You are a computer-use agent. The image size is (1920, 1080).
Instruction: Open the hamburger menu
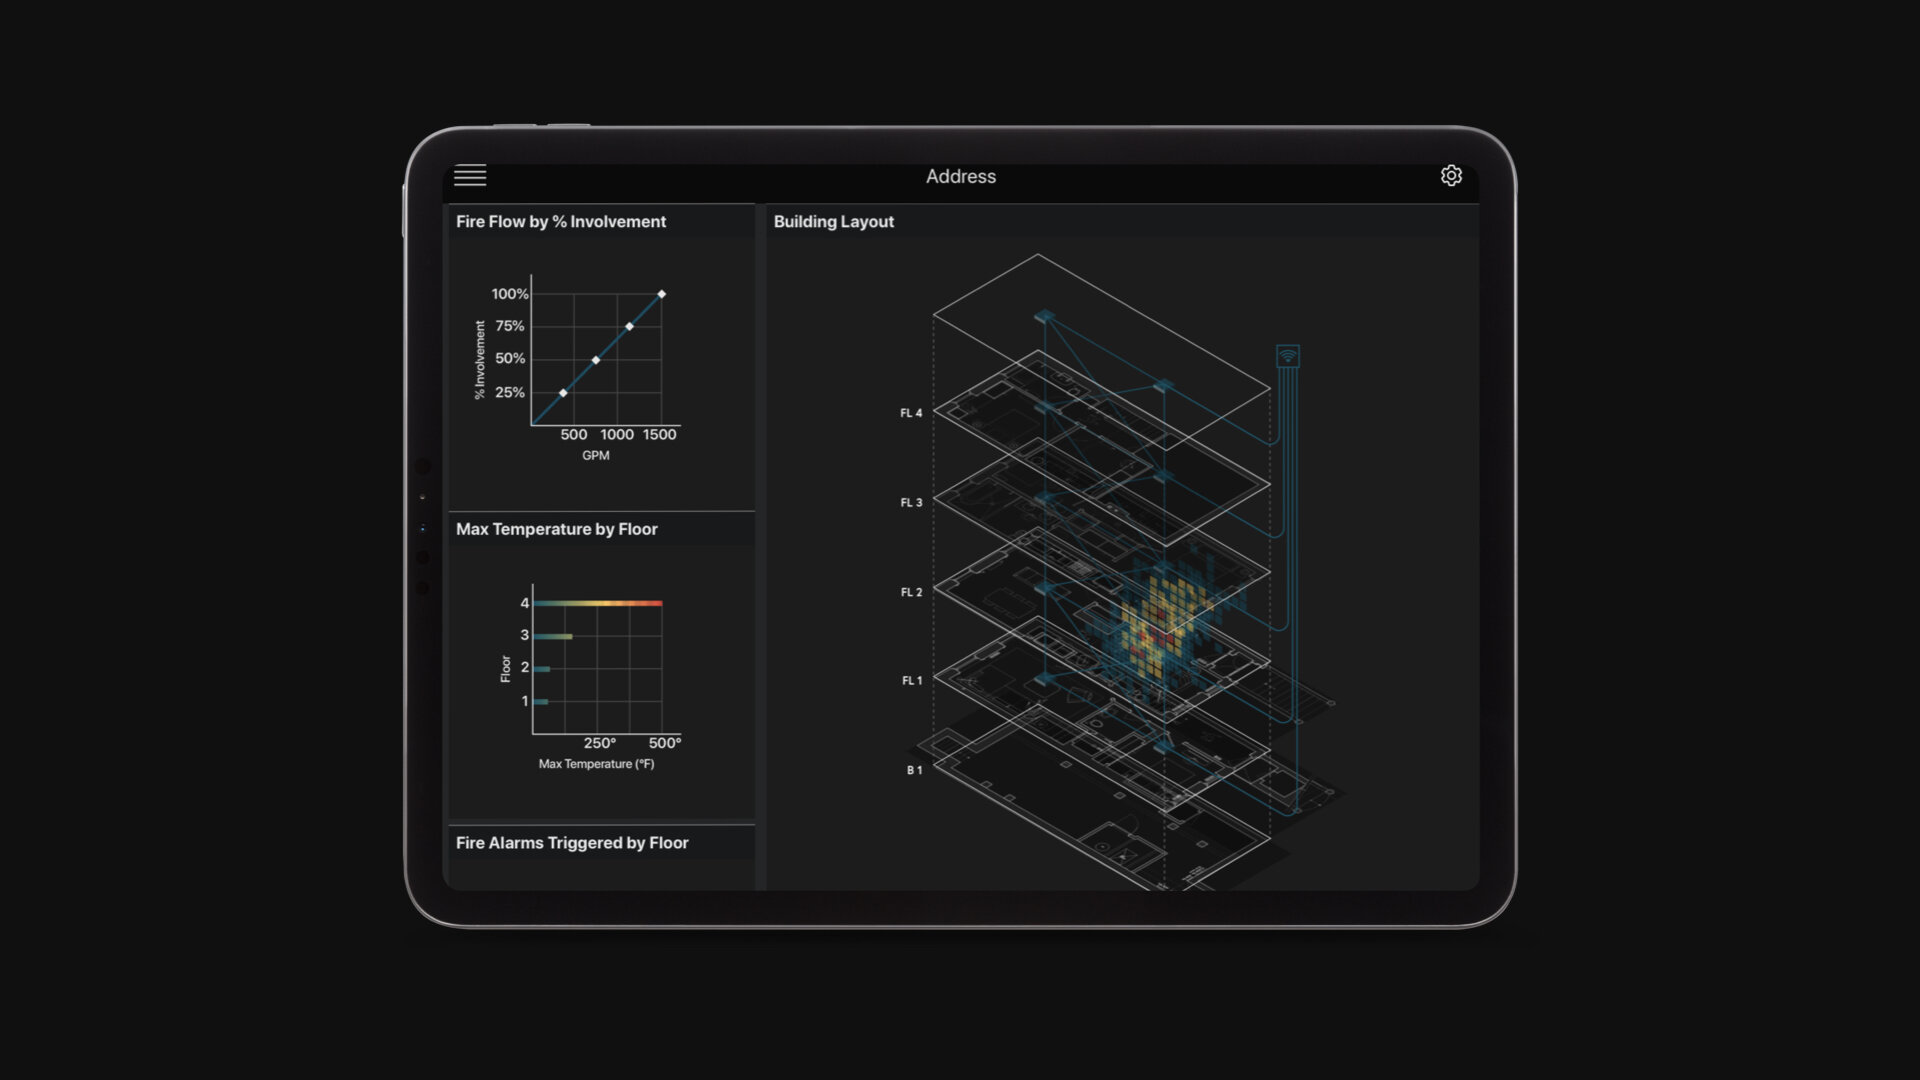click(x=470, y=176)
